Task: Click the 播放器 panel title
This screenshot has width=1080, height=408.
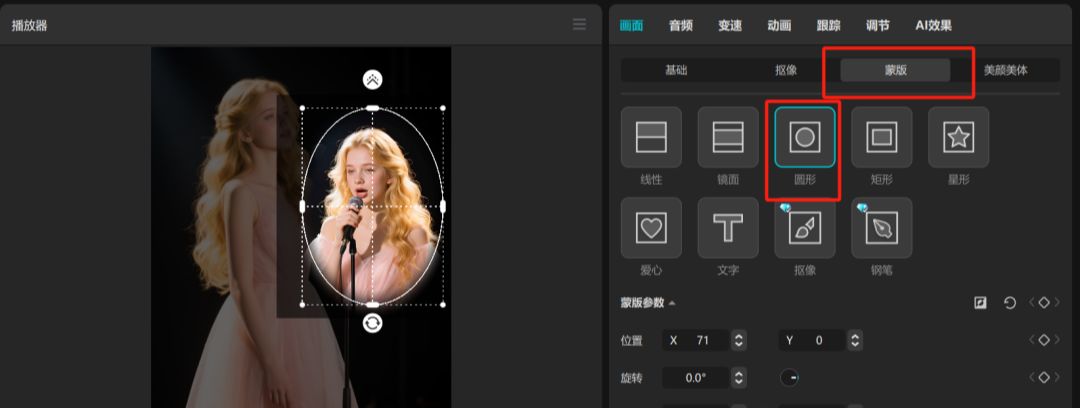Action: click(29, 26)
